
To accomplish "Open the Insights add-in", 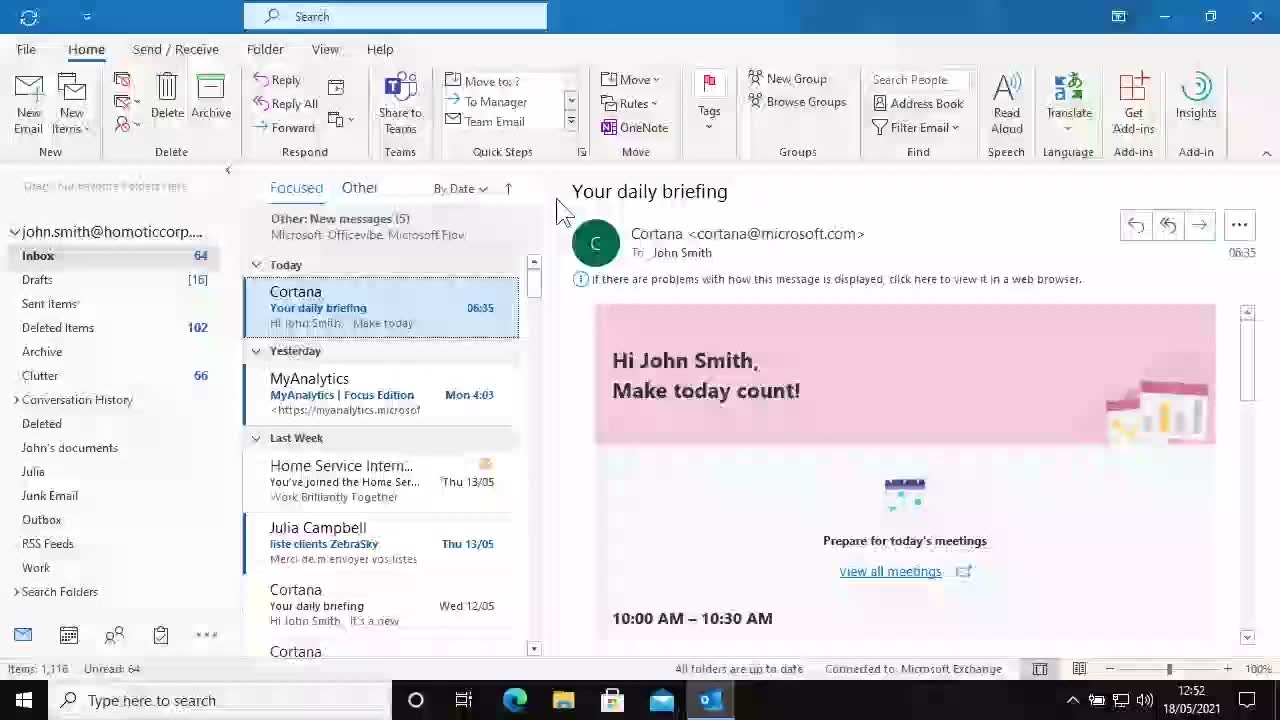I will coord(1196,97).
